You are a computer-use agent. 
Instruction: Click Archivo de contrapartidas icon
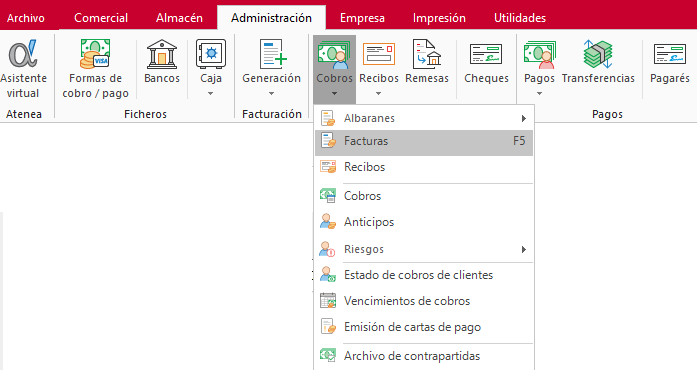pos(328,355)
